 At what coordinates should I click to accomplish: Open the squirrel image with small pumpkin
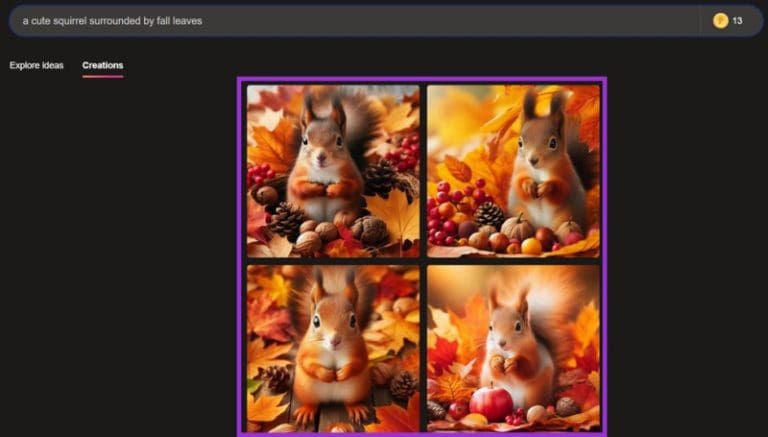click(513, 170)
